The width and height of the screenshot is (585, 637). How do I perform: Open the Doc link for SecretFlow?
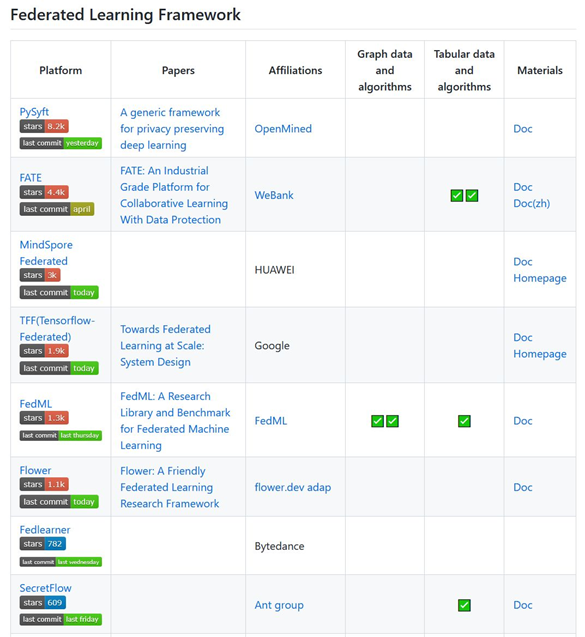(x=523, y=605)
